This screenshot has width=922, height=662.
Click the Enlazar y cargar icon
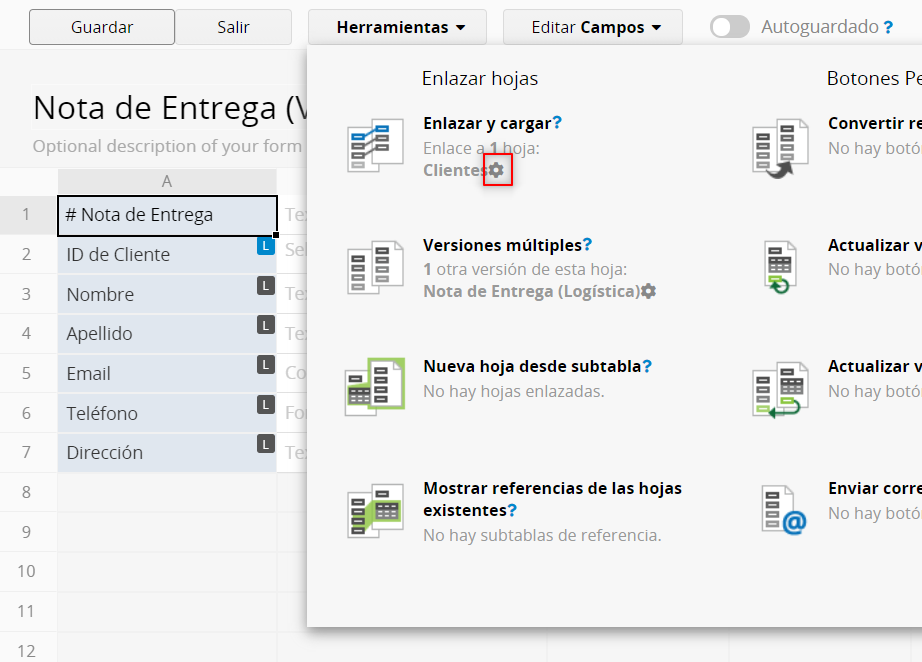click(x=375, y=146)
